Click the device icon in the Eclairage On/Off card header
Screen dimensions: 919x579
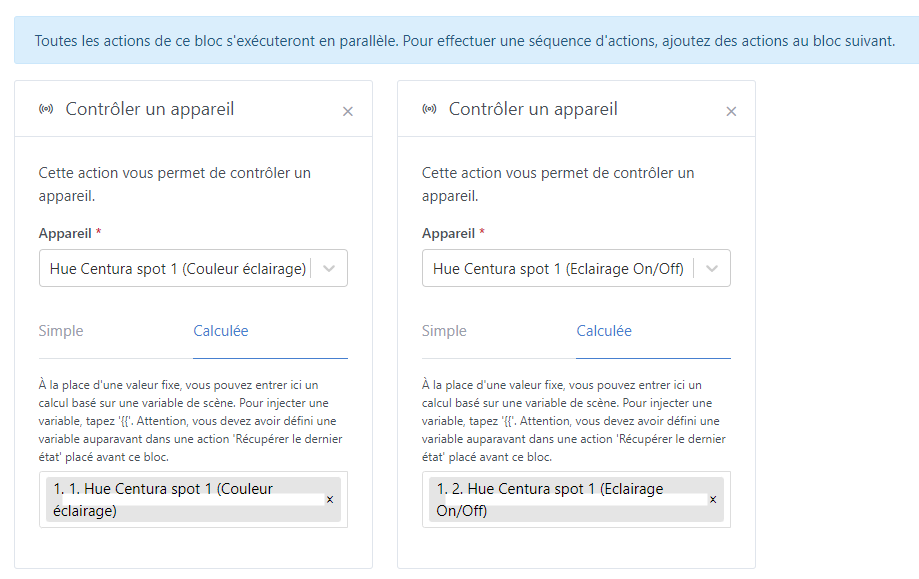pyautogui.click(x=429, y=110)
